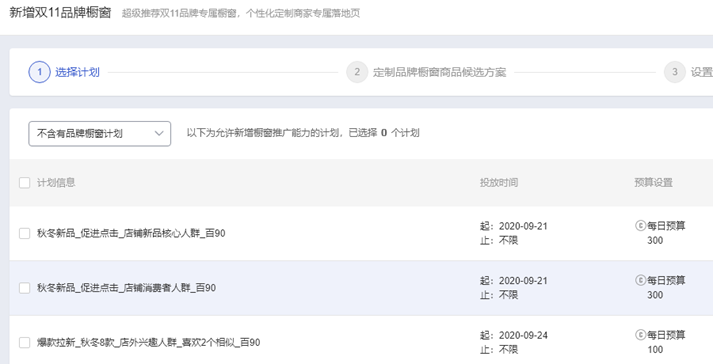The image size is (713, 364).
Task: Check the select-all 计划信息 checkbox
Action: [x=25, y=182]
